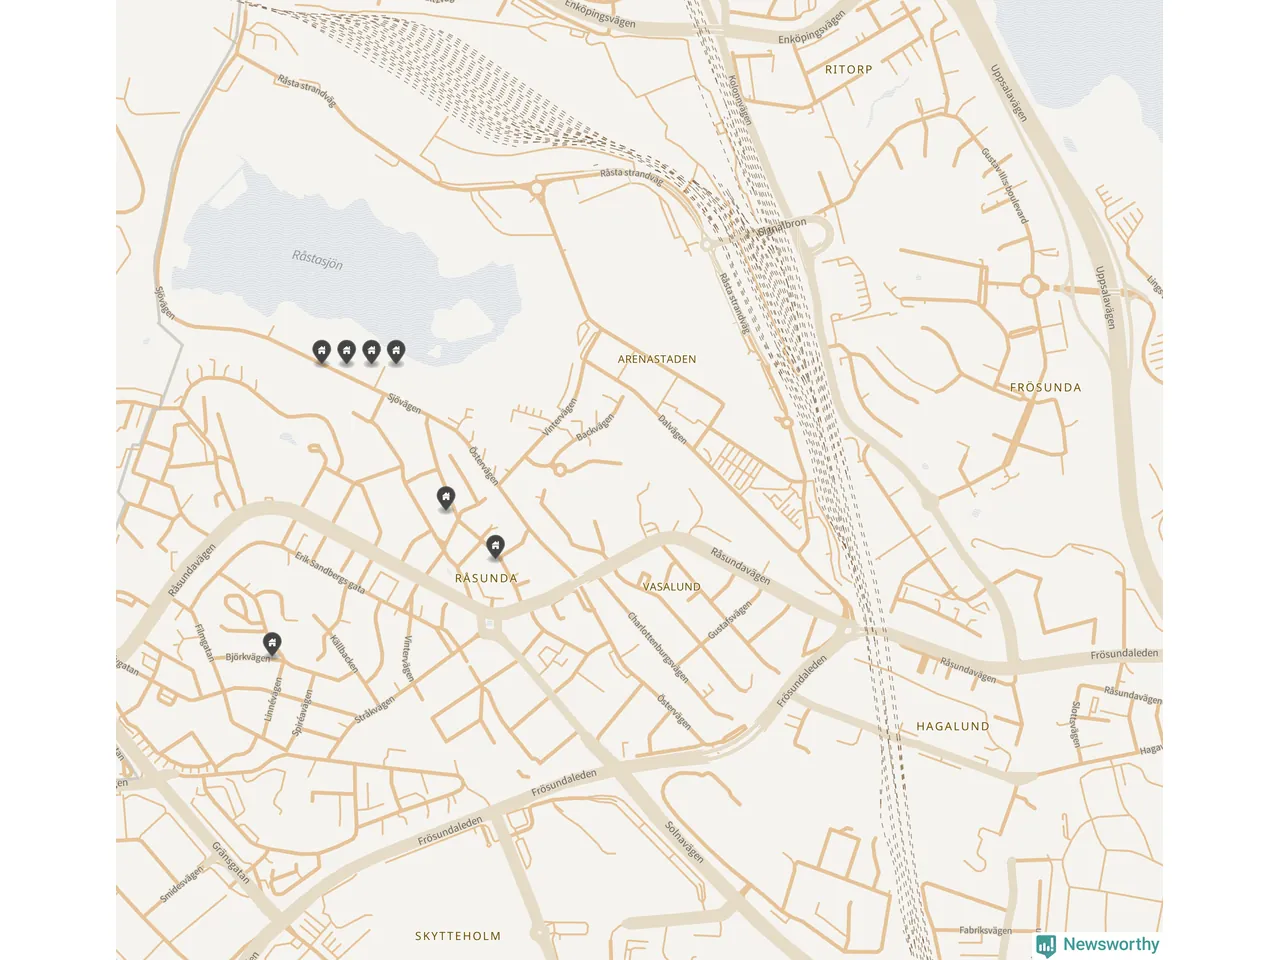Click the Newsworthy logo icon
Screen dimensions: 1280x960
1046,945
